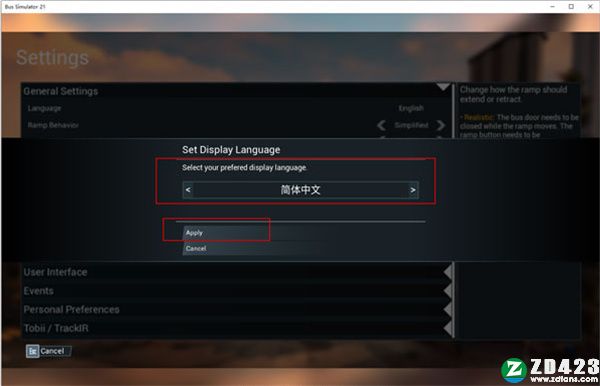Select the previous display language arrow
This screenshot has width=600, height=386.
(188, 190)
